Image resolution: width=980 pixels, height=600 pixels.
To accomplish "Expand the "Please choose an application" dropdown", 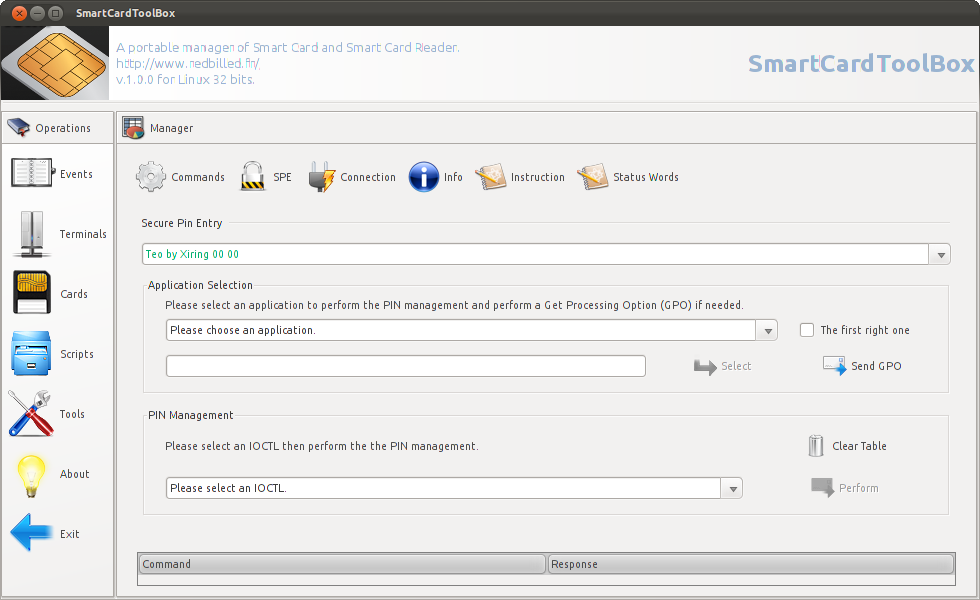I will 767,330.
